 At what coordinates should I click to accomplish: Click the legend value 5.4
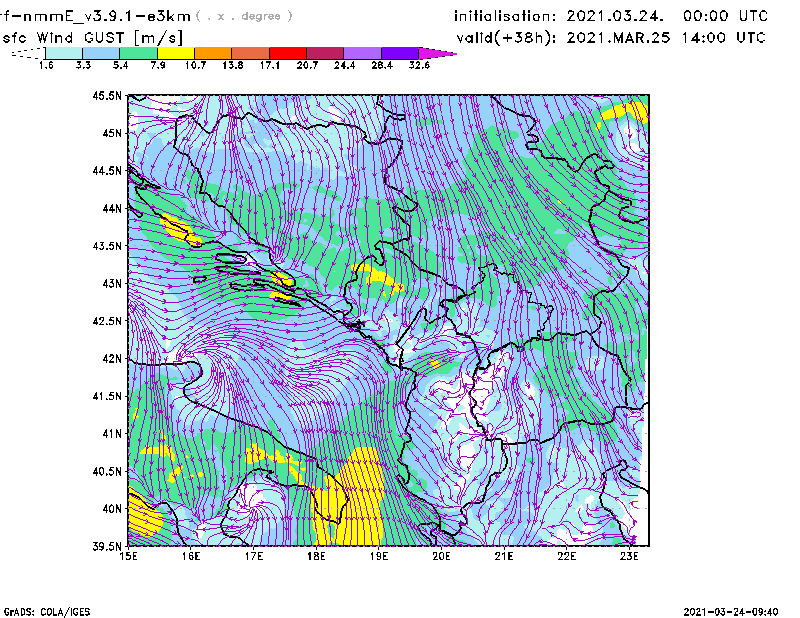coord(120,65)
